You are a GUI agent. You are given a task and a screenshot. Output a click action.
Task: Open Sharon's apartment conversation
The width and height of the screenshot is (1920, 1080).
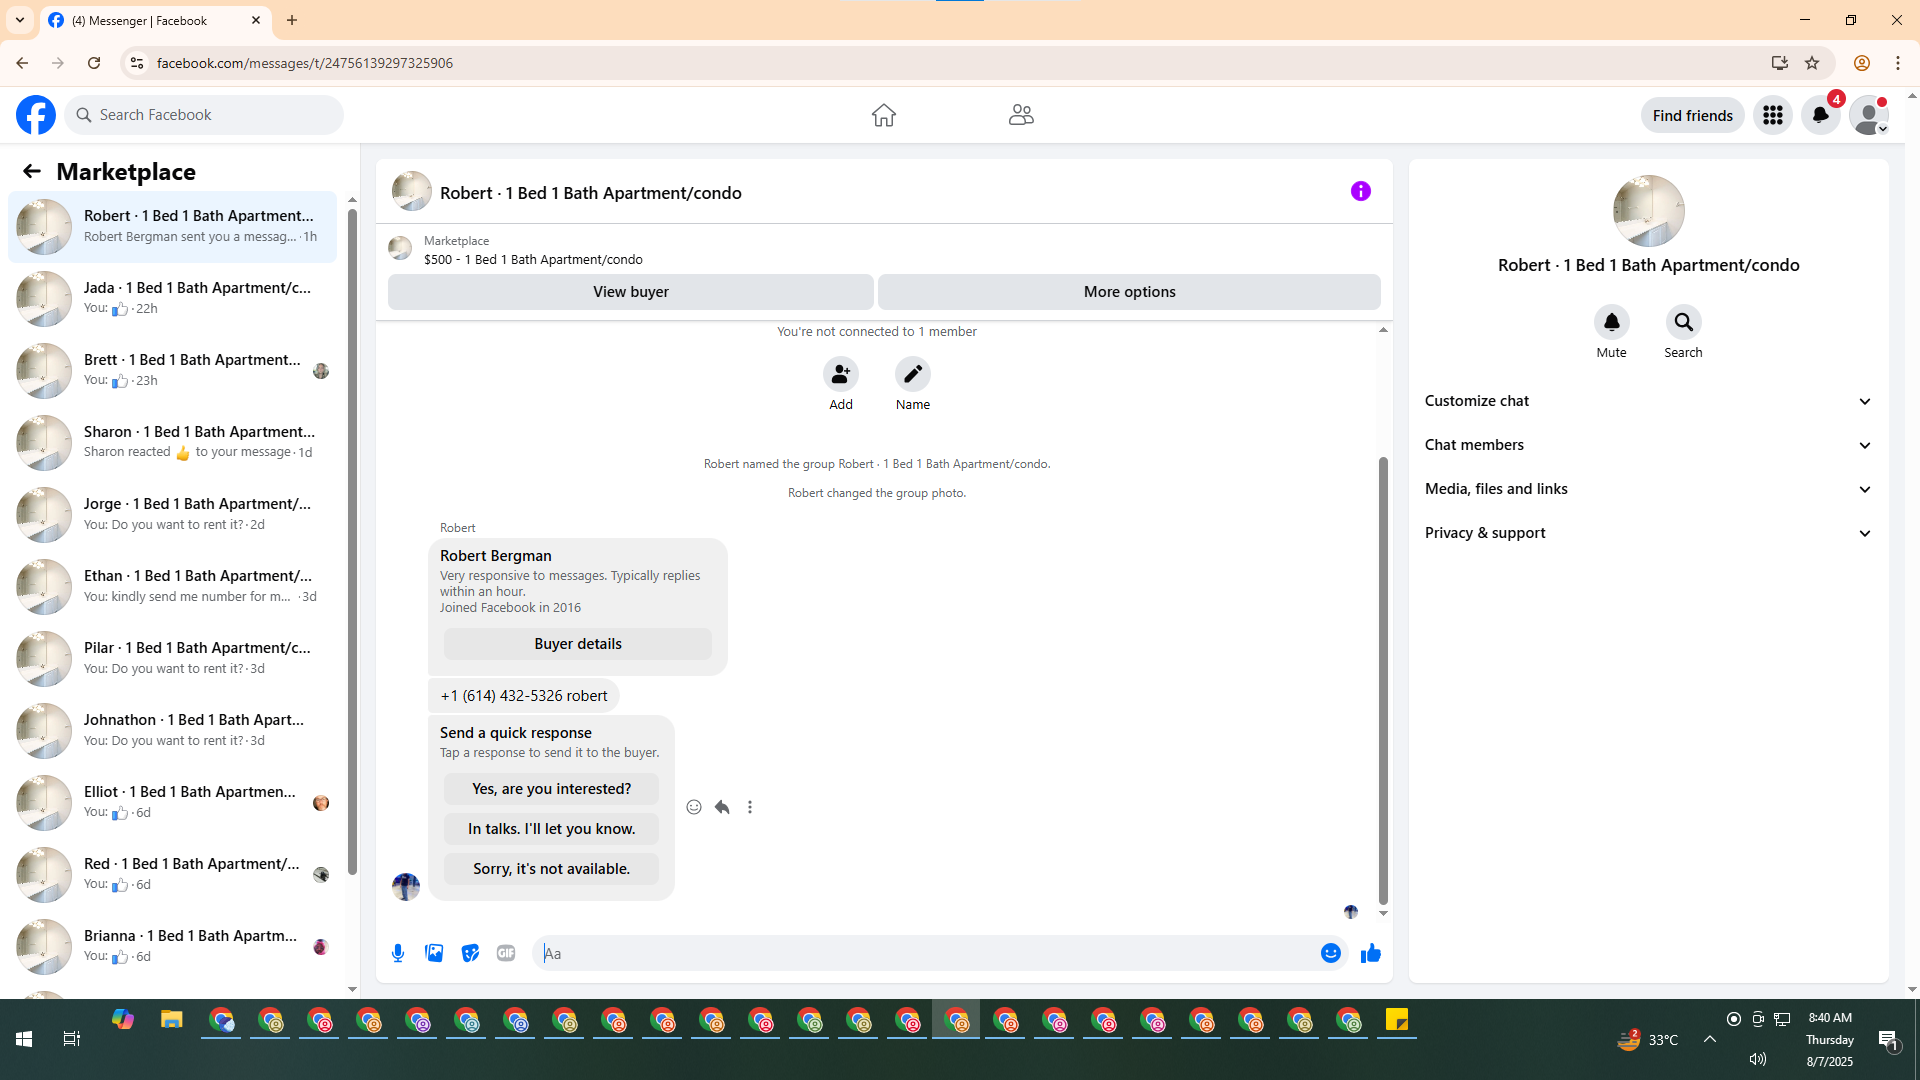tap(172, 443)
